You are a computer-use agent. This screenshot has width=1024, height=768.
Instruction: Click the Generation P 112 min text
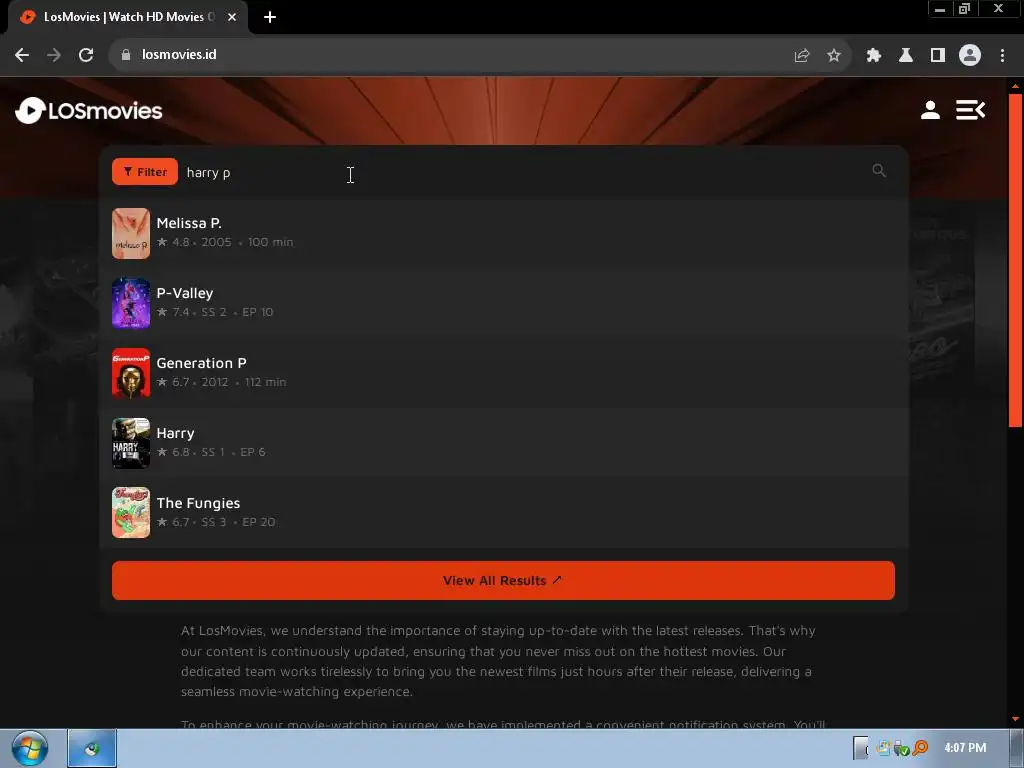[265, 382]
